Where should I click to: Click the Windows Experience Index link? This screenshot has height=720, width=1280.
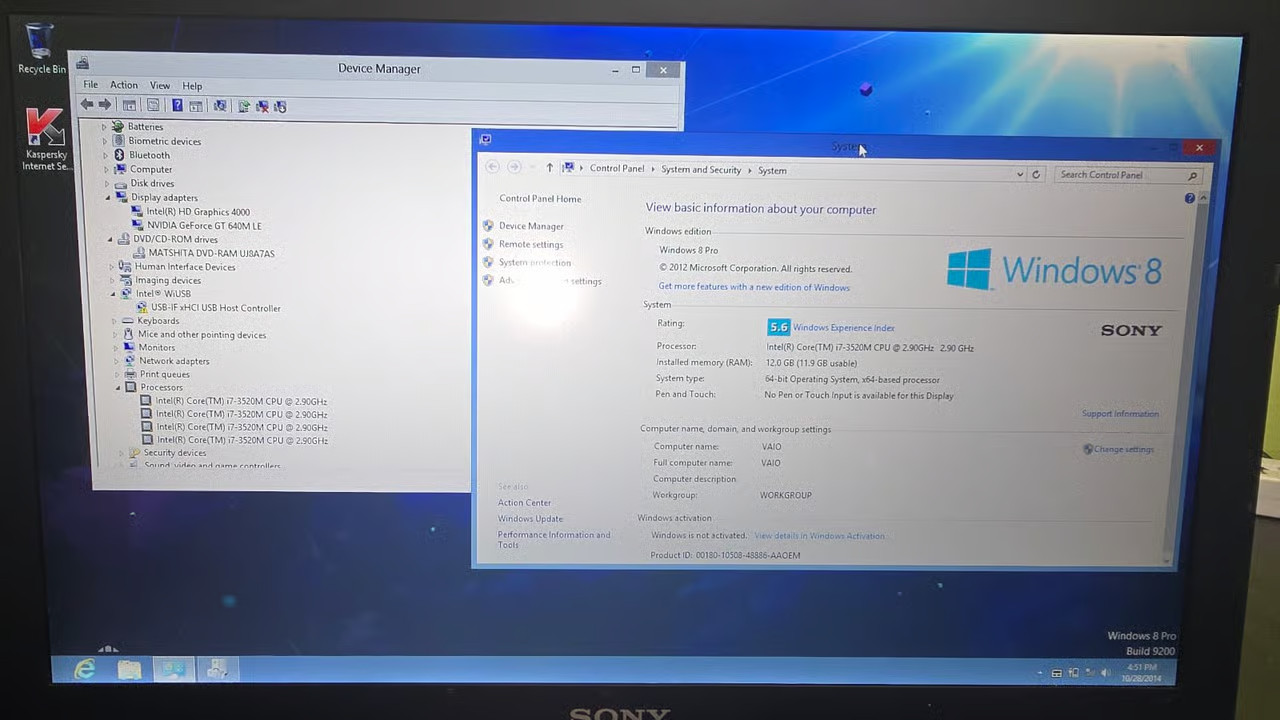coord(843,328)
